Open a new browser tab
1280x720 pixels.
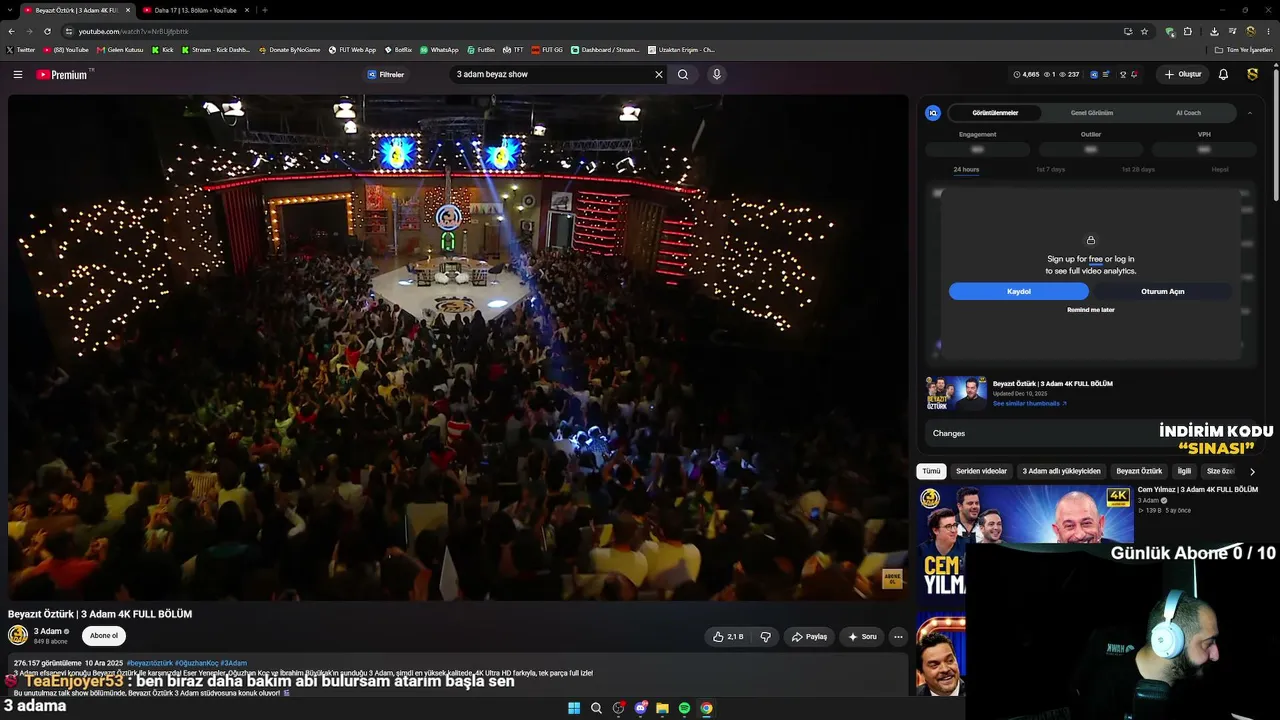coord(264,10)
